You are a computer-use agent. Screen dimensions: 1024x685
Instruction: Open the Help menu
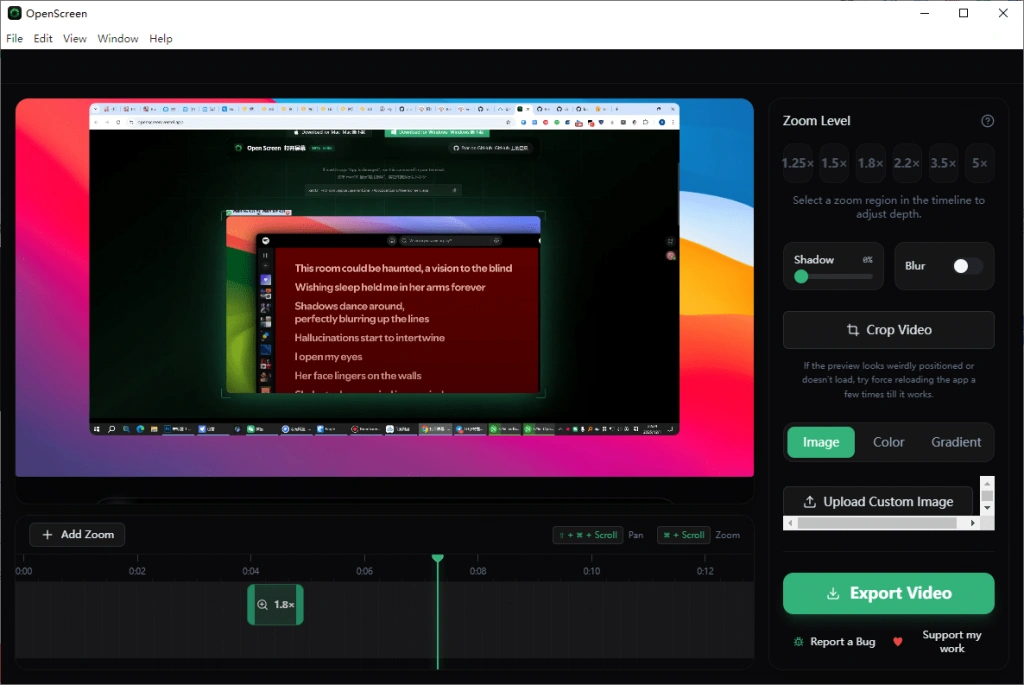161,39
